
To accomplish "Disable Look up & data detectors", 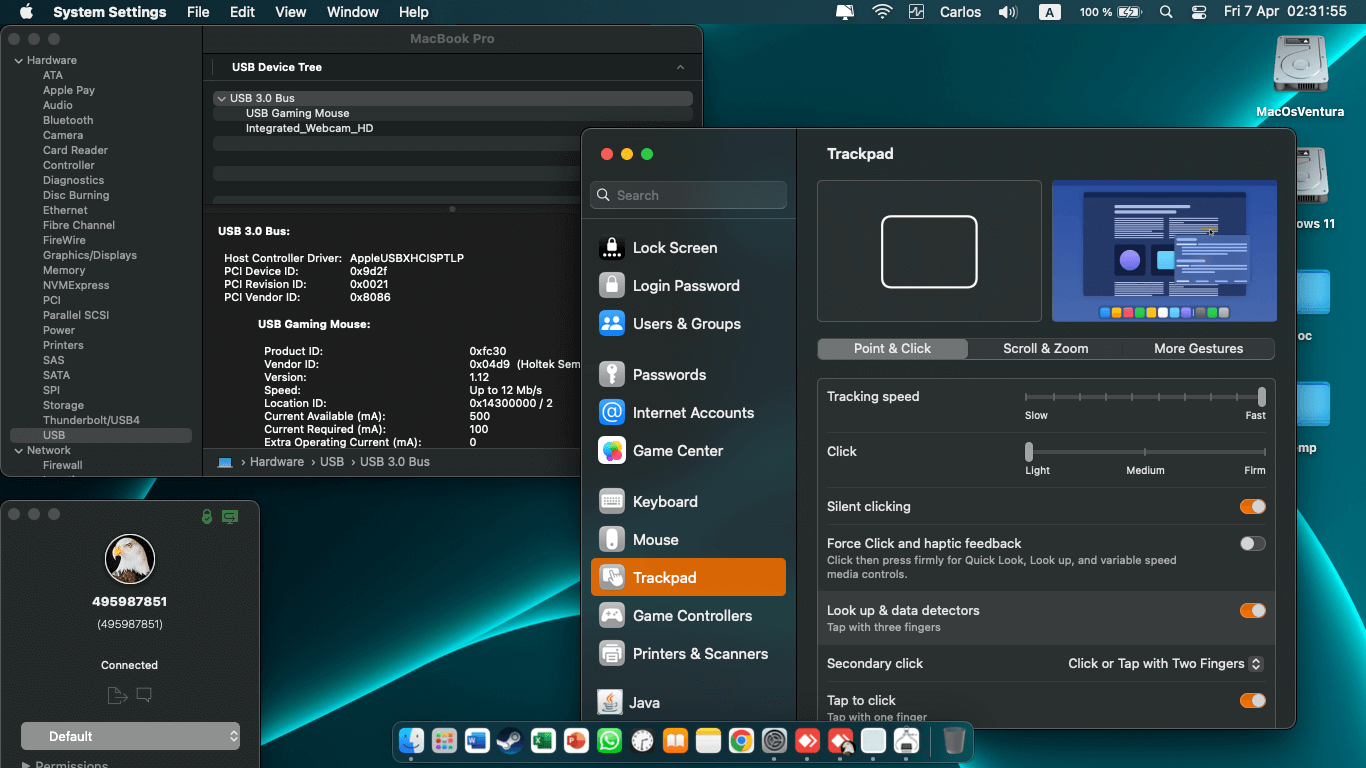I will coord(1253,611).
